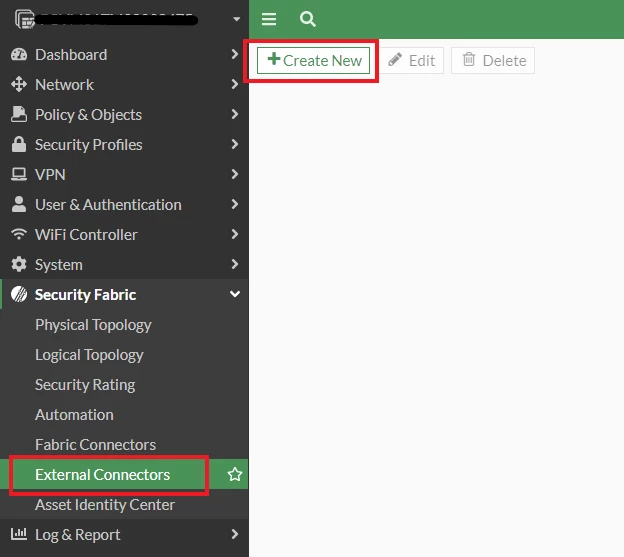This screenshot has width=624, height=557.
Task: Click the device icon beside hostname
Action: (24, 19)
